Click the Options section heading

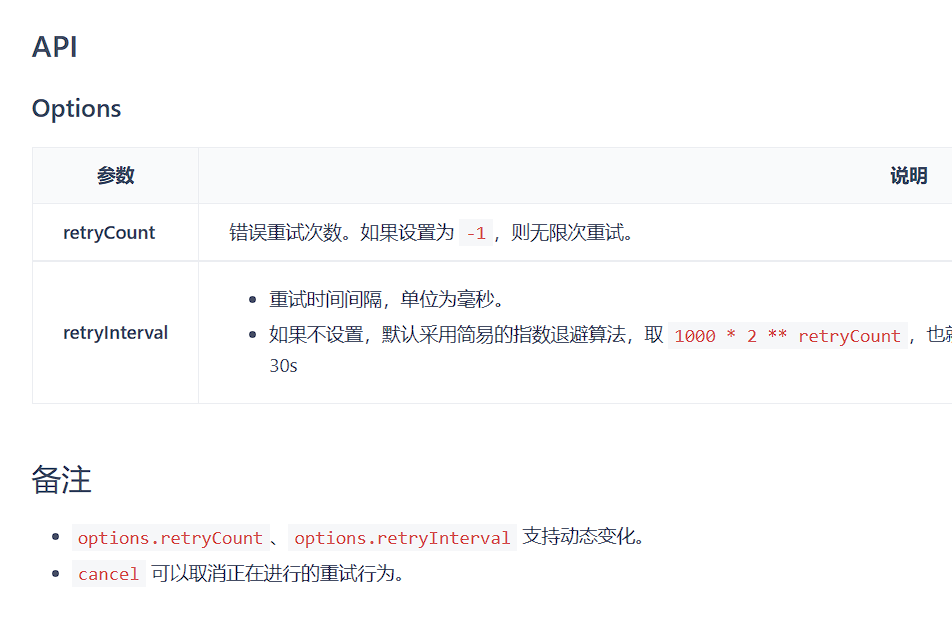tap(76, 108)
